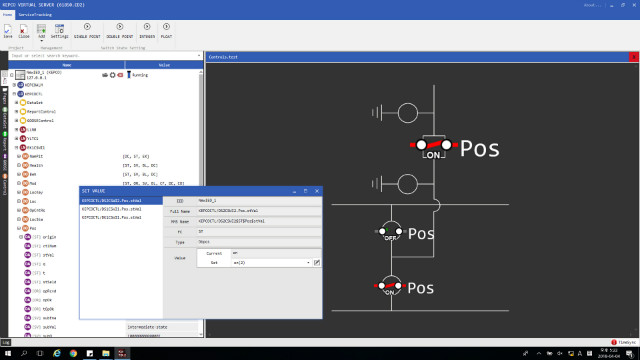Click the search keyword input field
640x360 pixels.
click(x=105, y=56)
